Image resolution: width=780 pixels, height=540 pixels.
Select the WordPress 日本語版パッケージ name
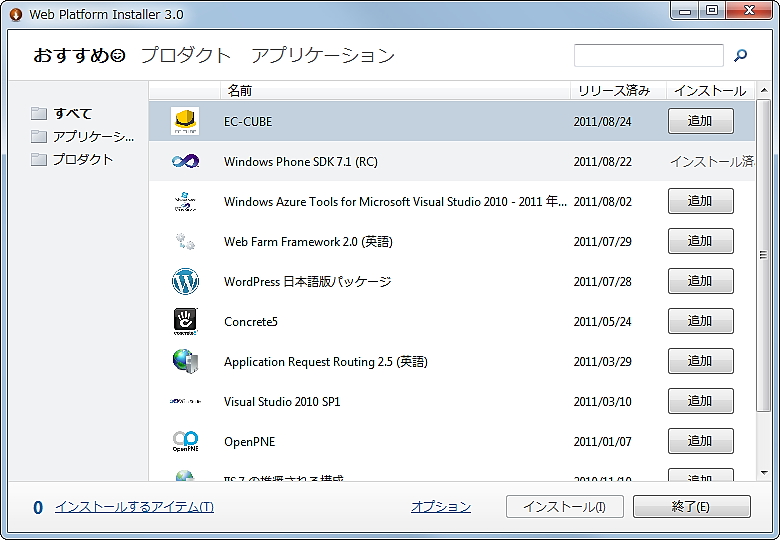[307, 281]
